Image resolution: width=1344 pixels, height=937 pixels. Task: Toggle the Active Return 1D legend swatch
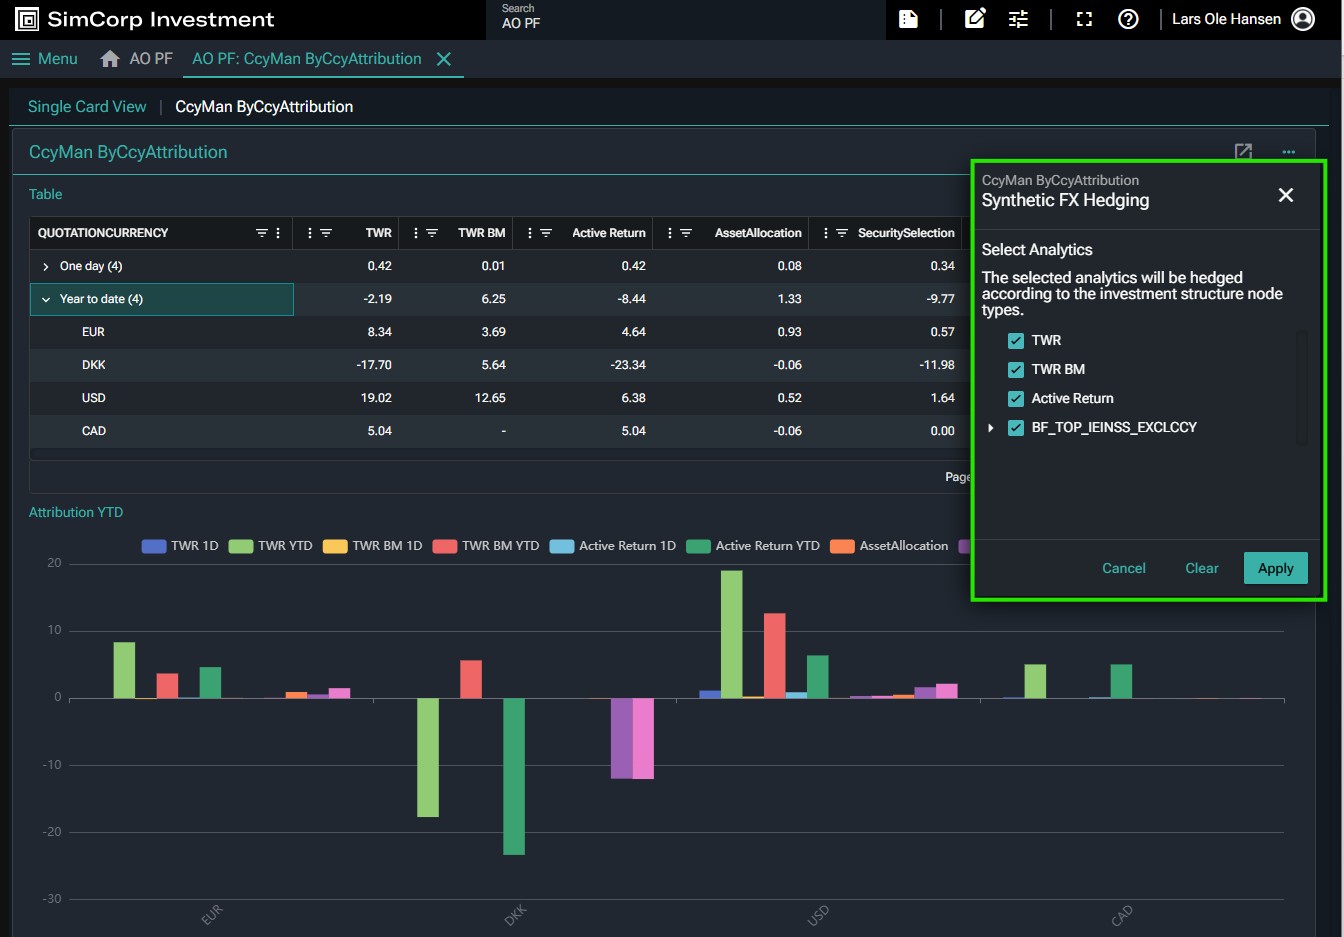click(562, 546)
